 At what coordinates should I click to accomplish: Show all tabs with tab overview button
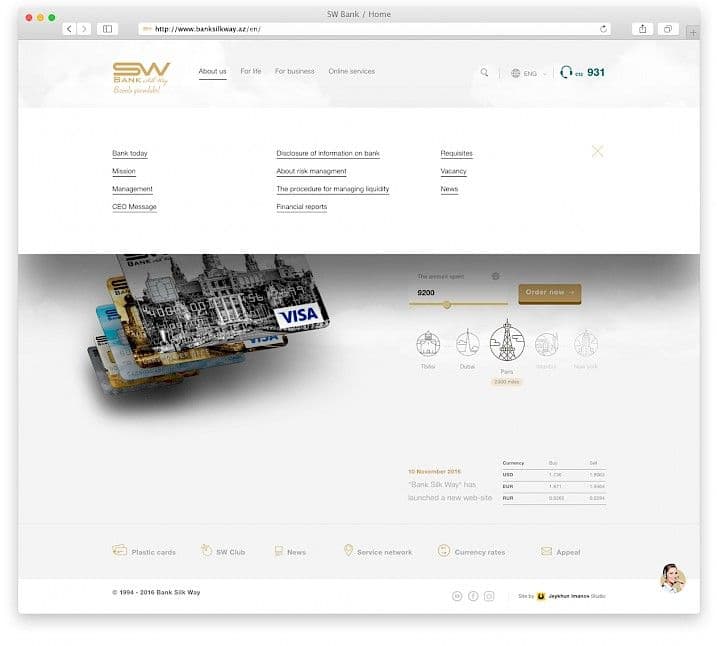(668, 29)
